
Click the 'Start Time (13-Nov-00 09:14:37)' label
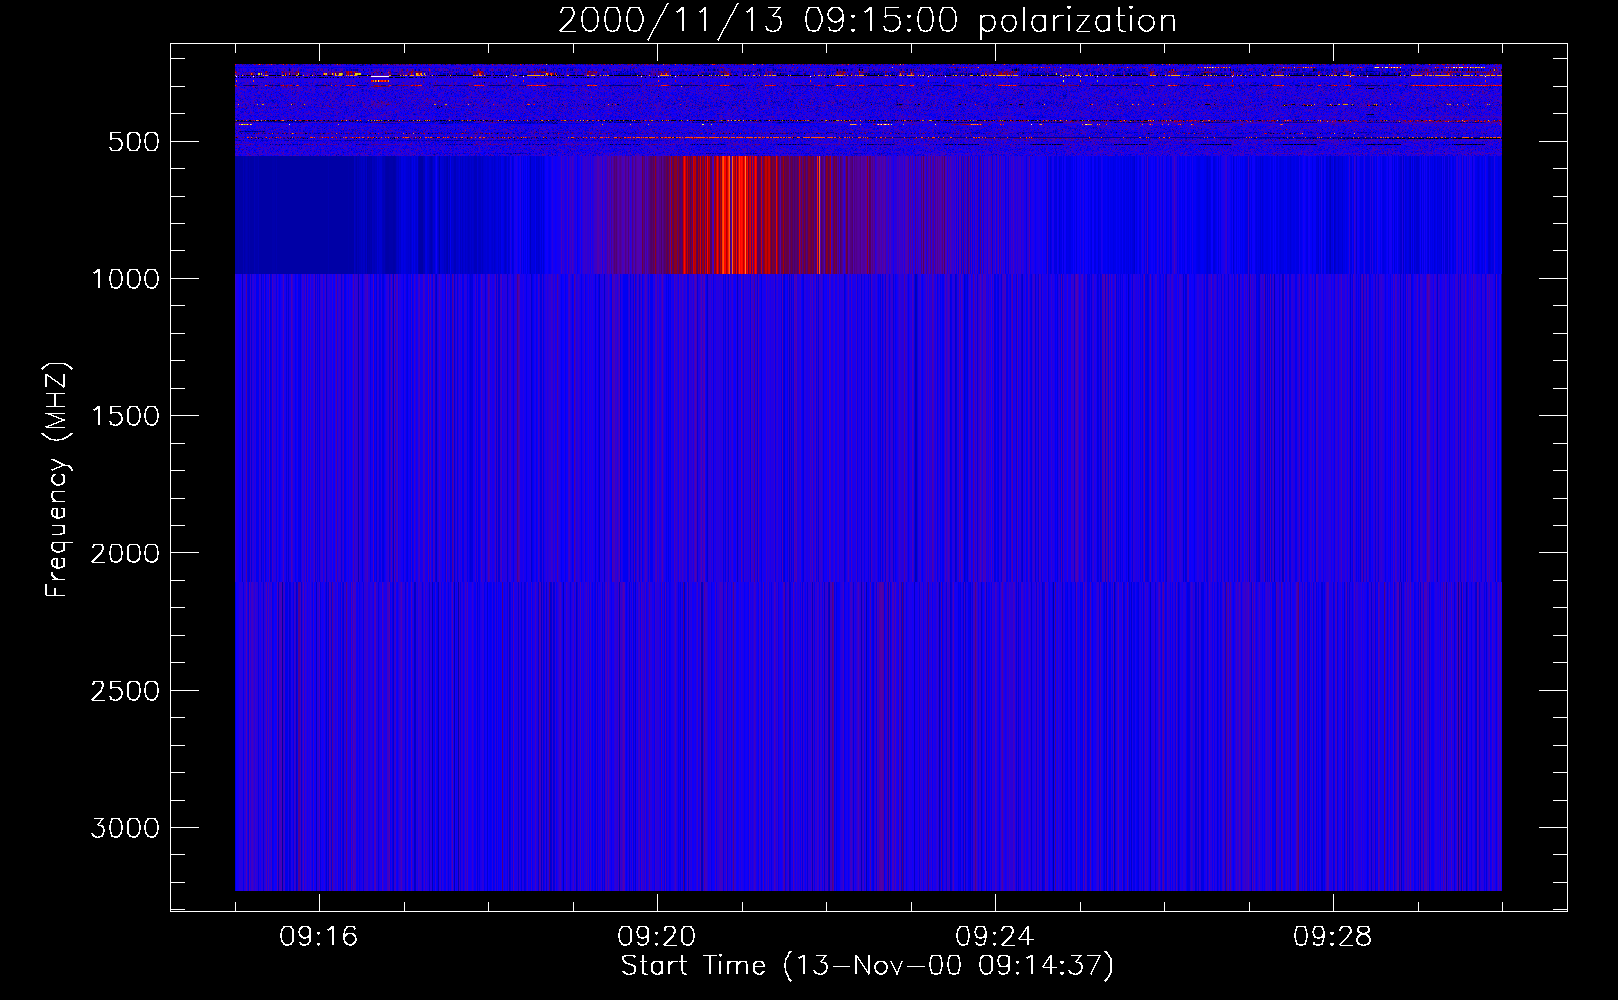pos(867,966)
